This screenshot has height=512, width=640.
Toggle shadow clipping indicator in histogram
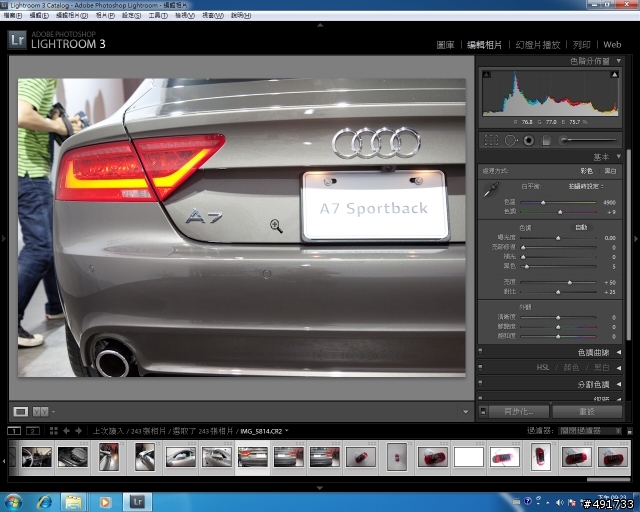486,74
